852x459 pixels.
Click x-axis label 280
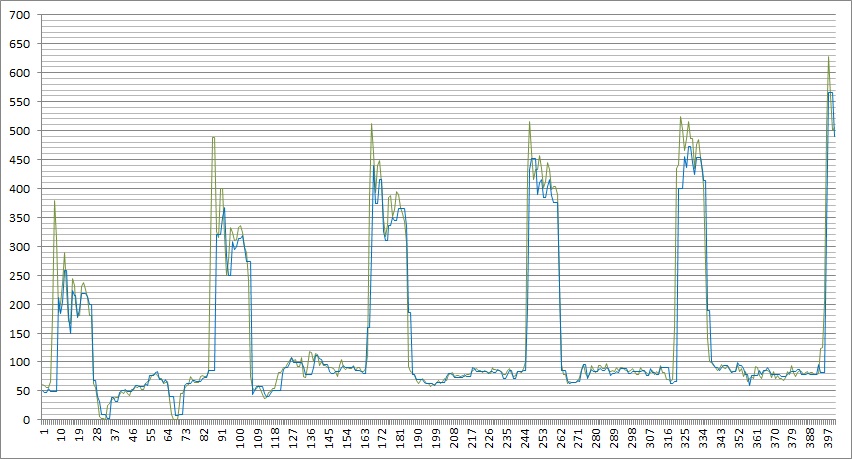point(597,438)
